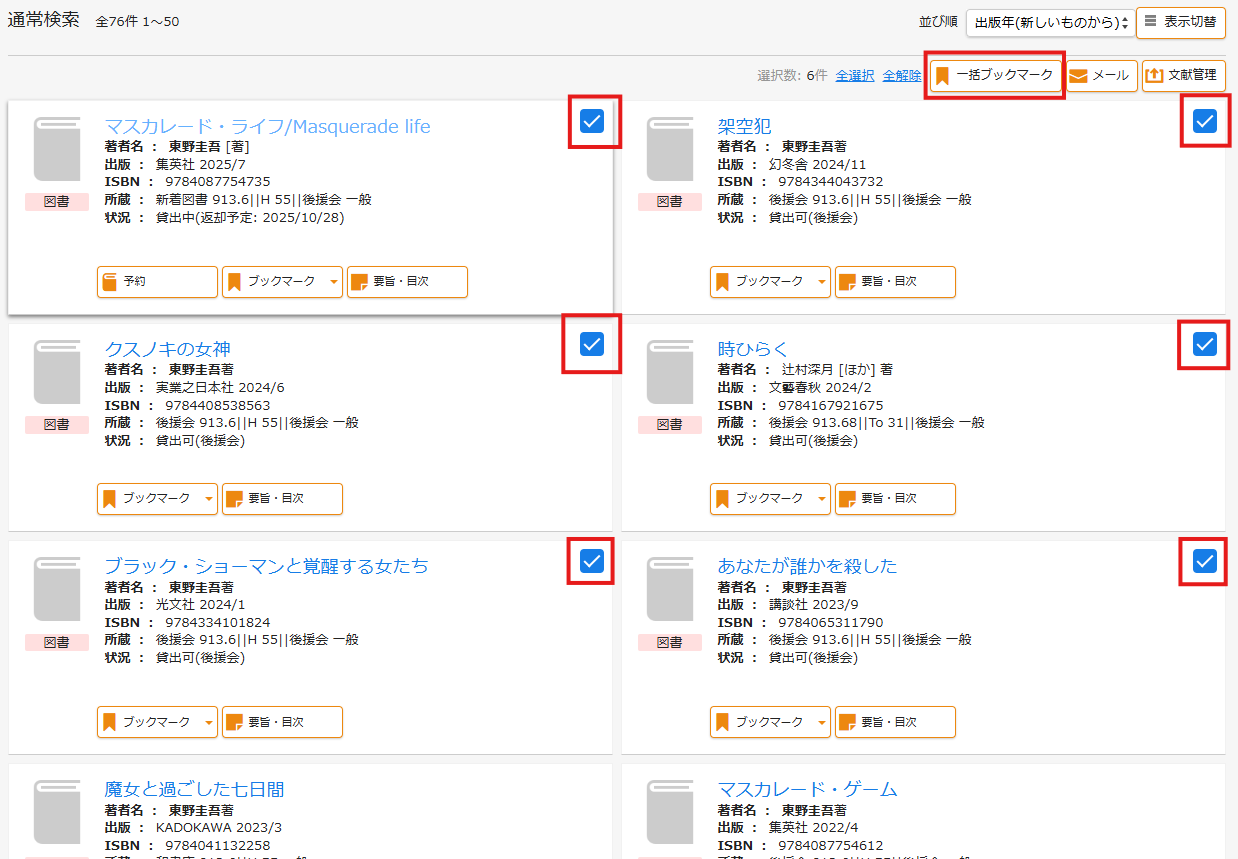Open 要旨・目次 for あなたが誰かを殺した
The height and width of the screenshot is (859, 1238).
[895, 722]
